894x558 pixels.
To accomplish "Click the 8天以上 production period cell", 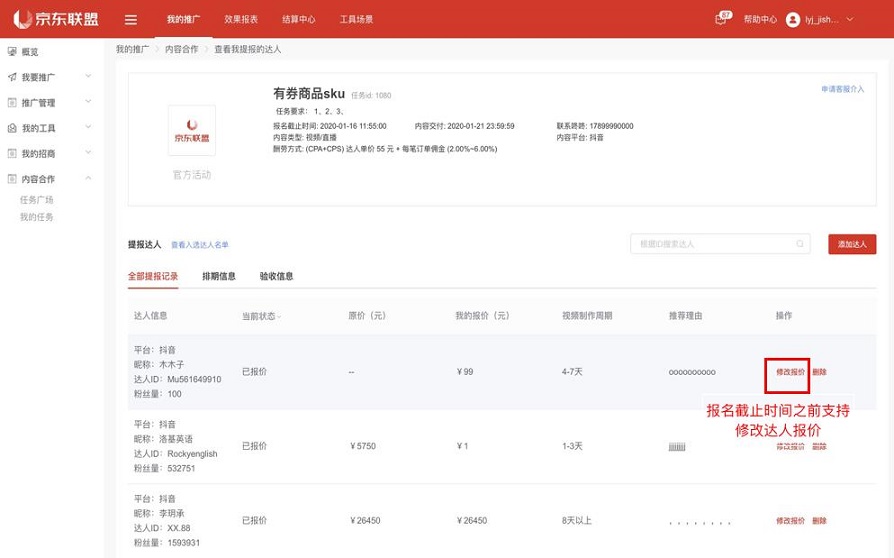I will (576, 521).
